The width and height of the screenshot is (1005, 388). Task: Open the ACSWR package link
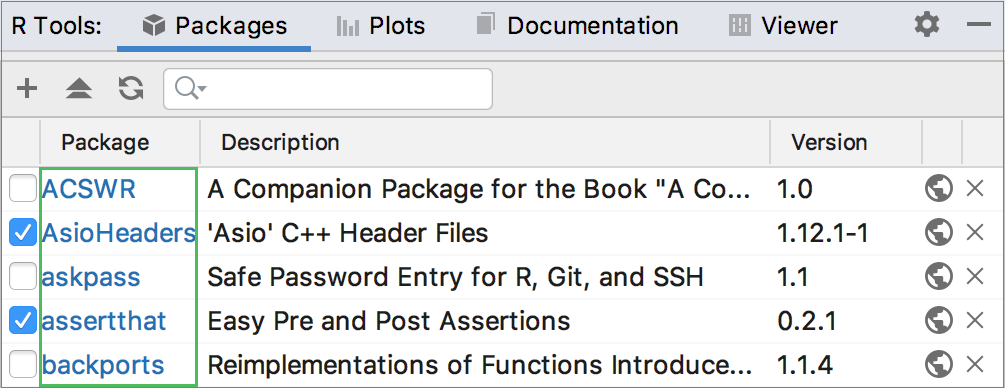(89, 190)
